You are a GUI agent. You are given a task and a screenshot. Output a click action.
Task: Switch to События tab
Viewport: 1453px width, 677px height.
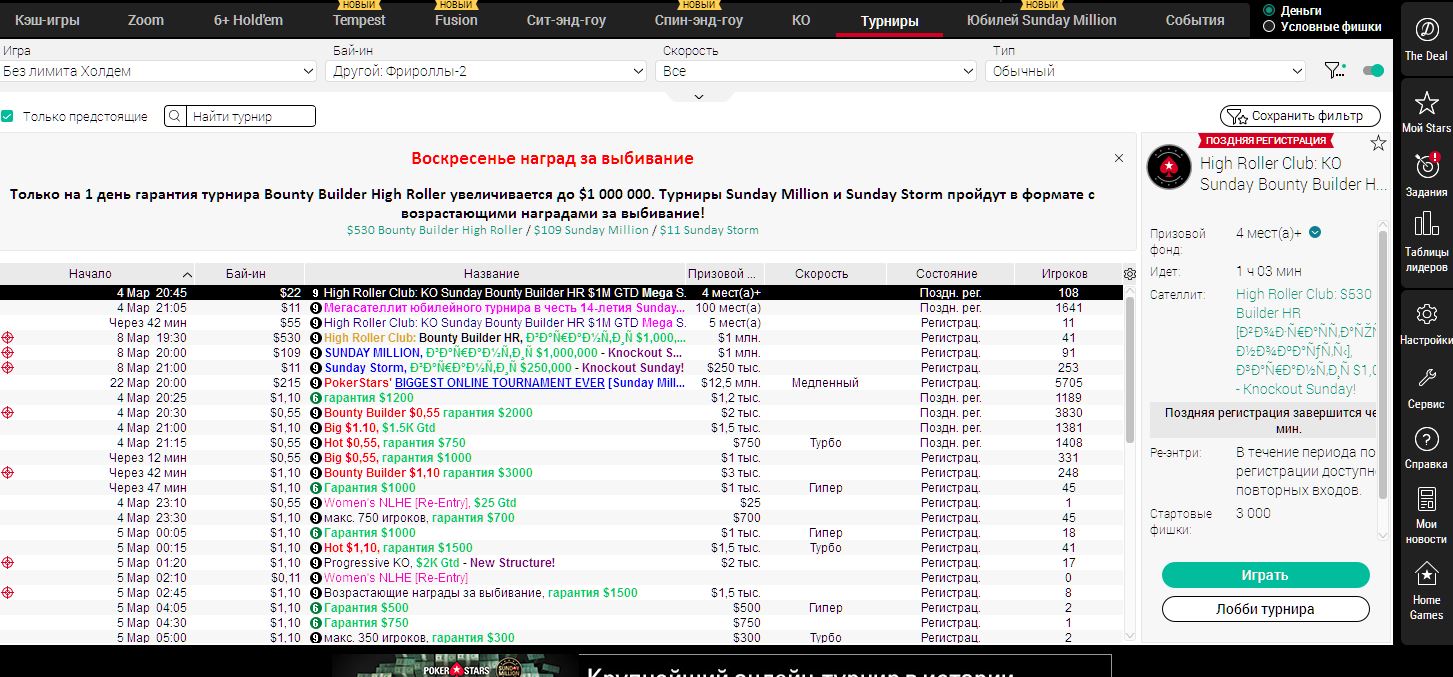click(1194, 20)
